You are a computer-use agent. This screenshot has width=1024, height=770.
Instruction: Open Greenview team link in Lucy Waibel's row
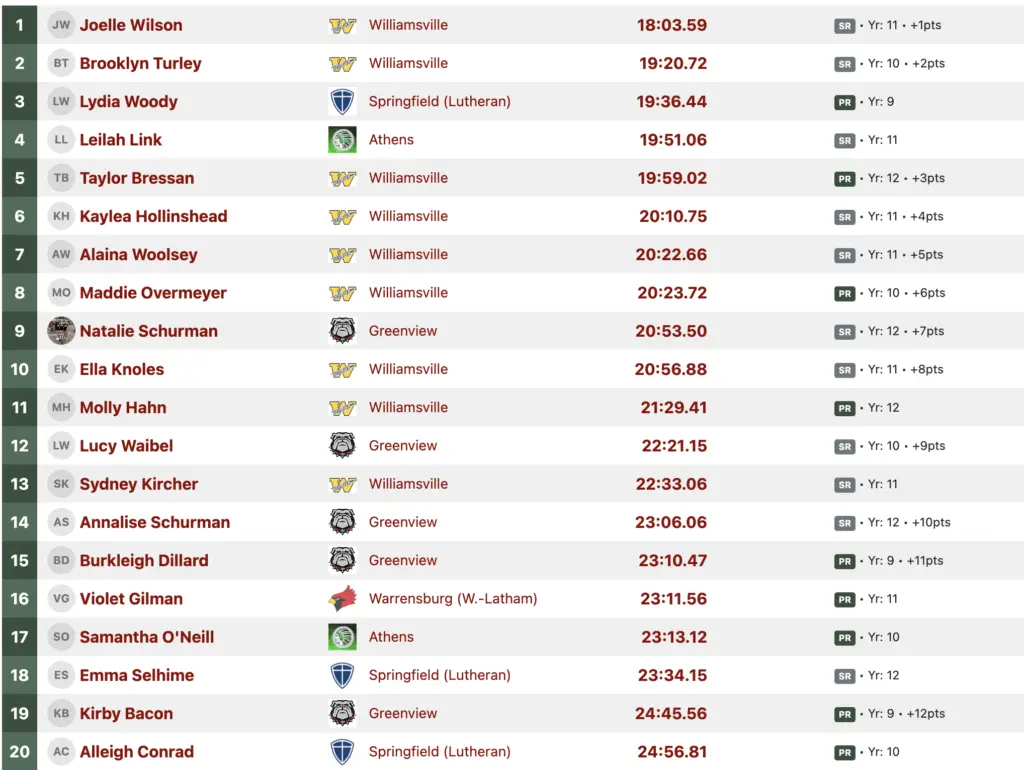click(x=403, y=446)
